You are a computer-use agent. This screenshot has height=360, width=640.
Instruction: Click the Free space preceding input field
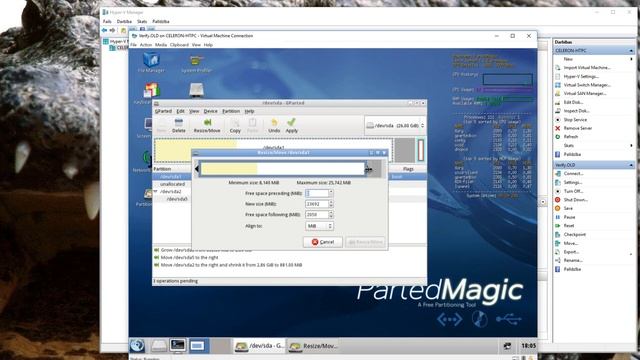point(317,193)
